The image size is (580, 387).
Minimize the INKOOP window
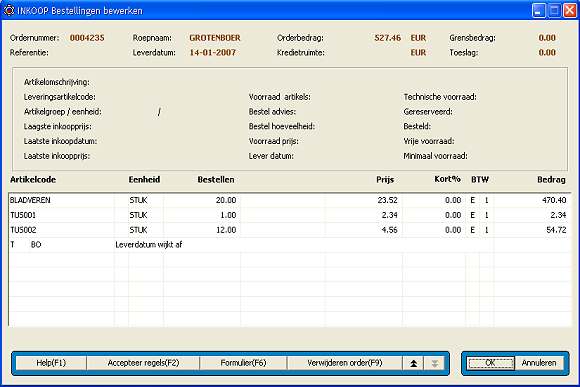pos(539,10)
